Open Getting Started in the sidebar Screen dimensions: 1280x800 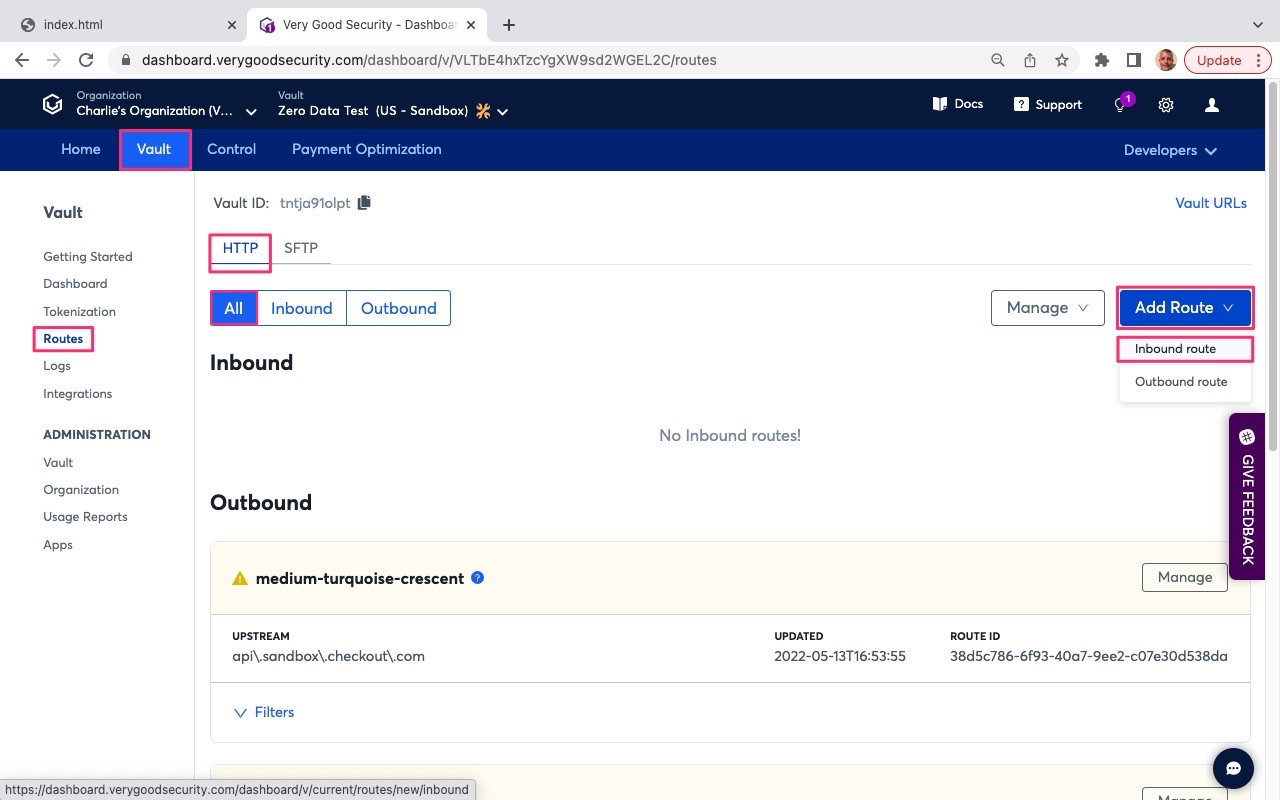click(x=88, y=257)
